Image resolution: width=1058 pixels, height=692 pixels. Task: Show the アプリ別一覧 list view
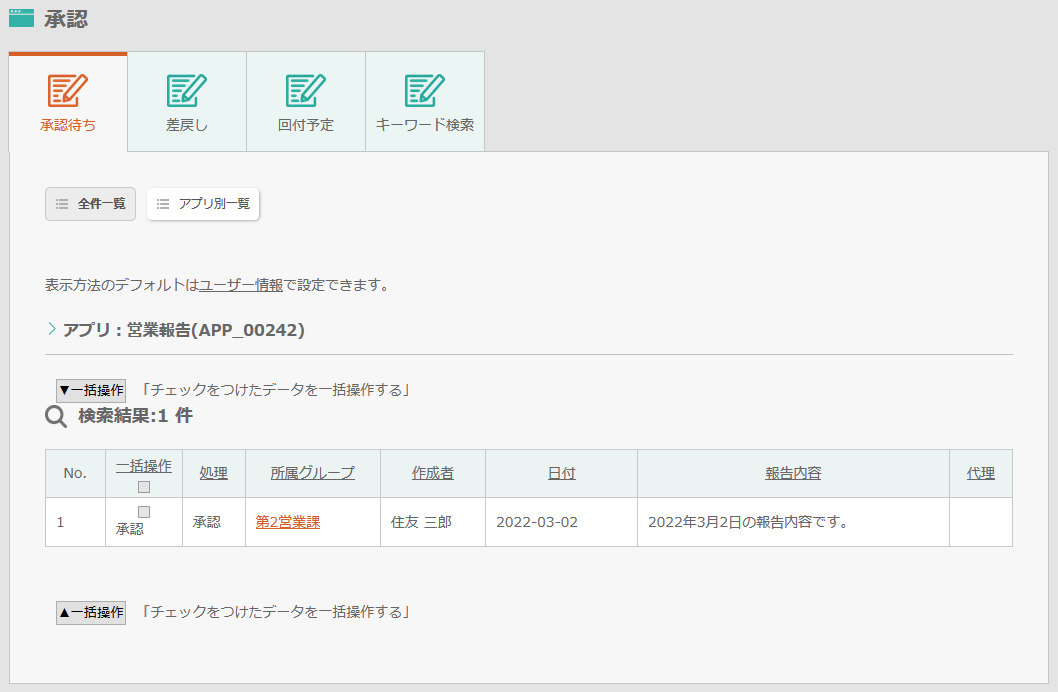pyautogui.click(x=203, y=204)
